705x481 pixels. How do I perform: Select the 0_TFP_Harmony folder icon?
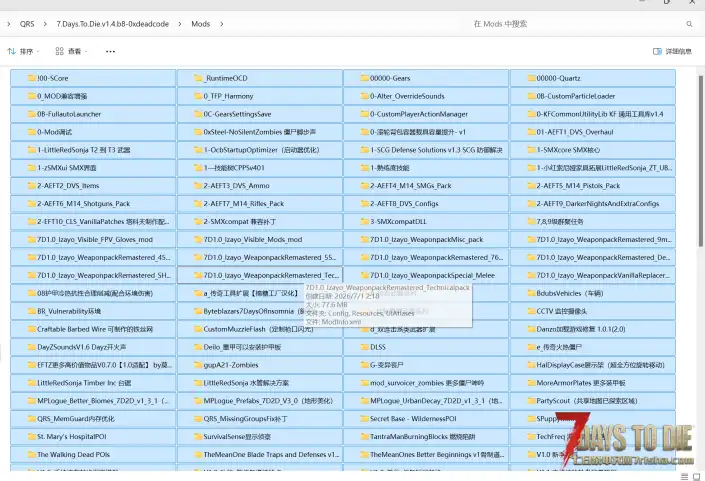coord(198,96)
